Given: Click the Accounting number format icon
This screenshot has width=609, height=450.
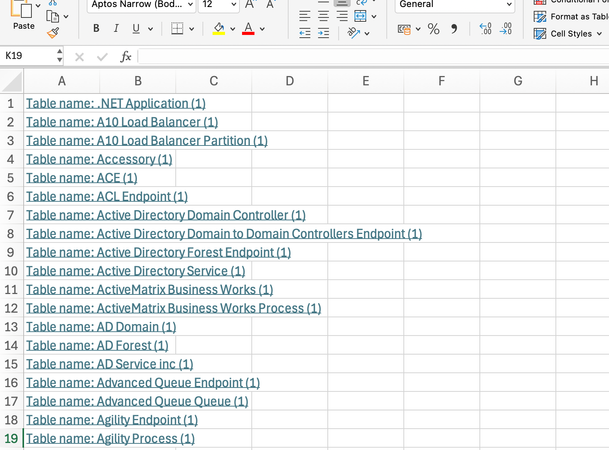Looking at the screenshot, I should 404,29.
